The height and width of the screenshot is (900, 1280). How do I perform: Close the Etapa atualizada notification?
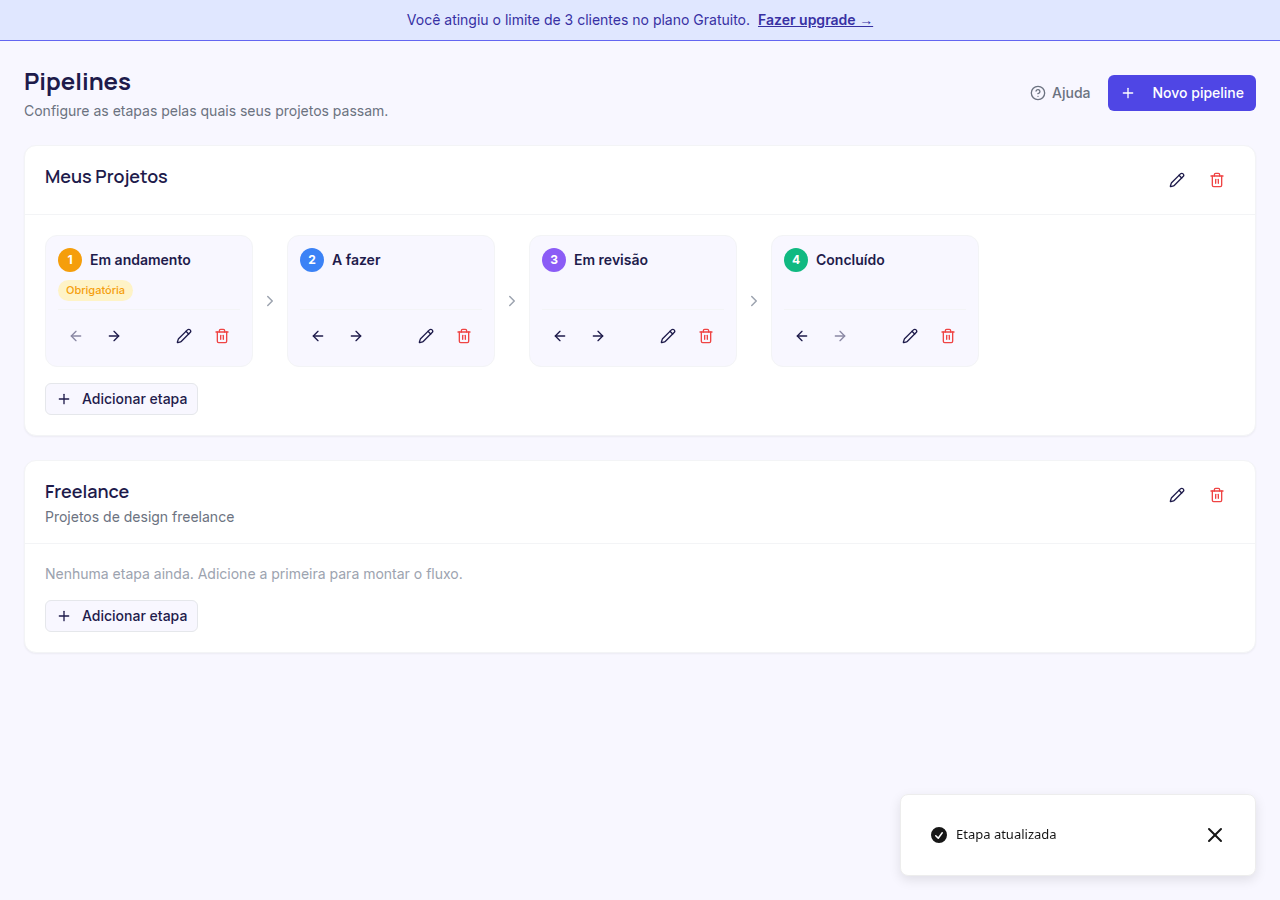[x=1215, y=835]
